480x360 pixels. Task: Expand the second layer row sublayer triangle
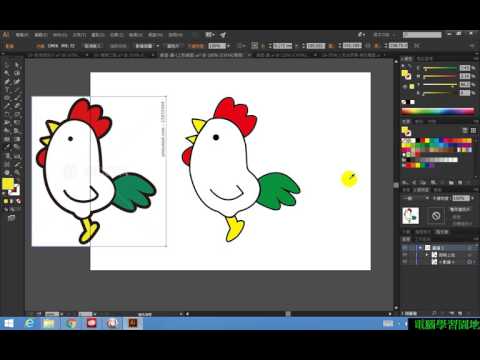point(427,255)
